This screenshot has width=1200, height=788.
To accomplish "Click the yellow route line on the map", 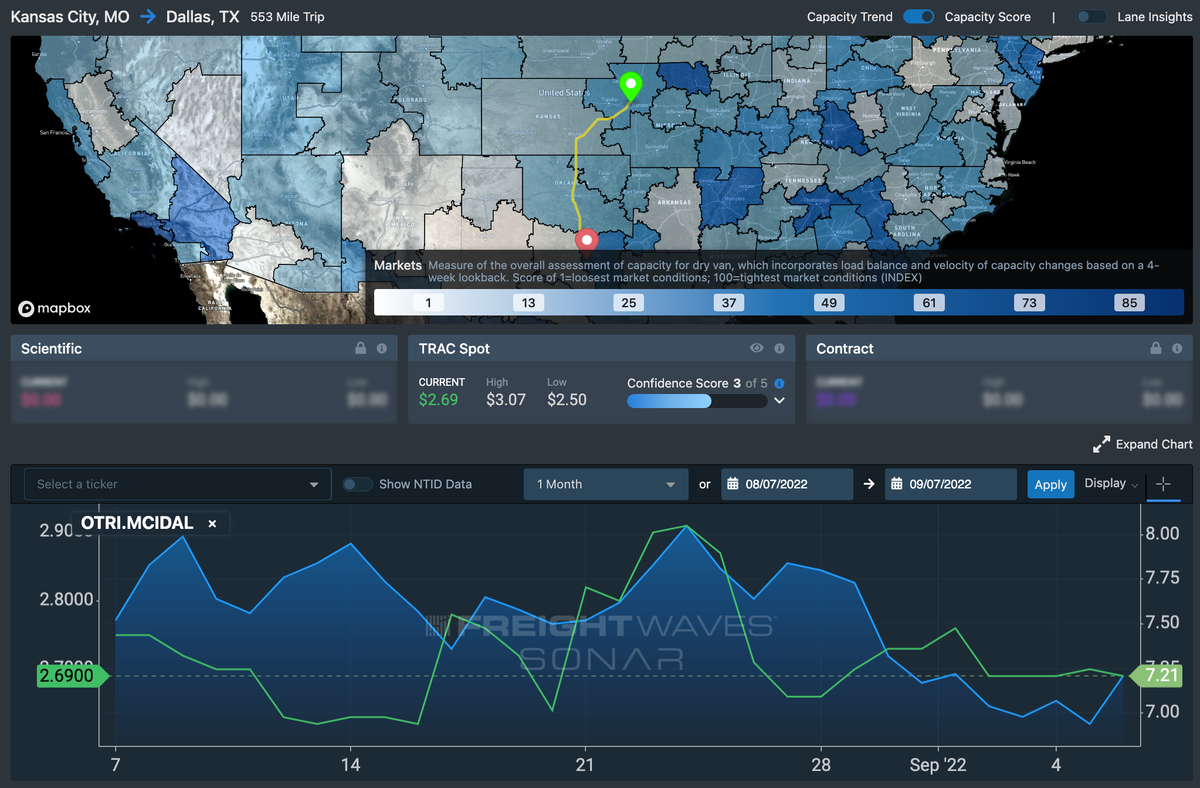I will pyautogui.click(x=576, y=167).
